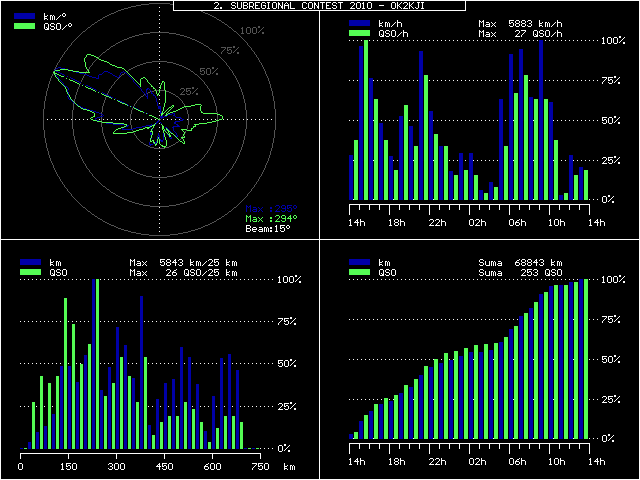This screenshot has width=640, height=480.
Task: Click the 'km/h' legend label
Action: pos(393,24)
